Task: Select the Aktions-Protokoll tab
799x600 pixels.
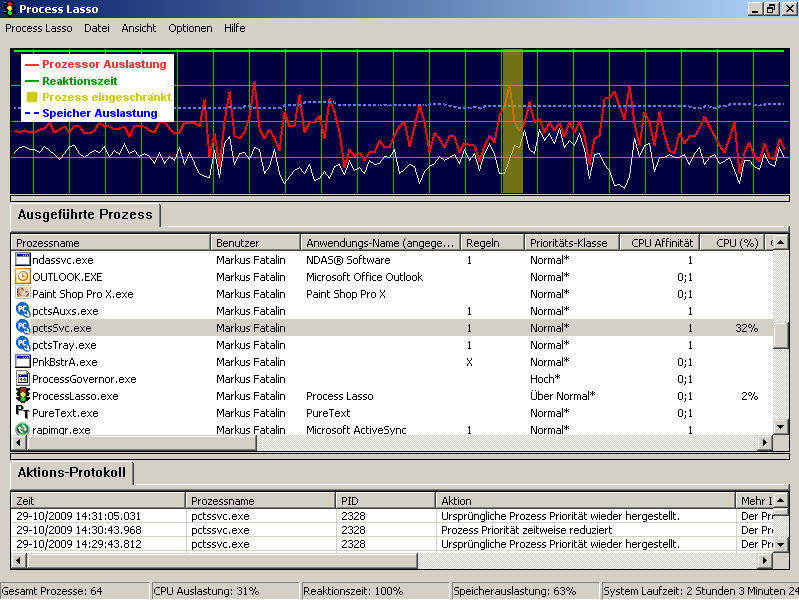Action: (x=72, y=472)
